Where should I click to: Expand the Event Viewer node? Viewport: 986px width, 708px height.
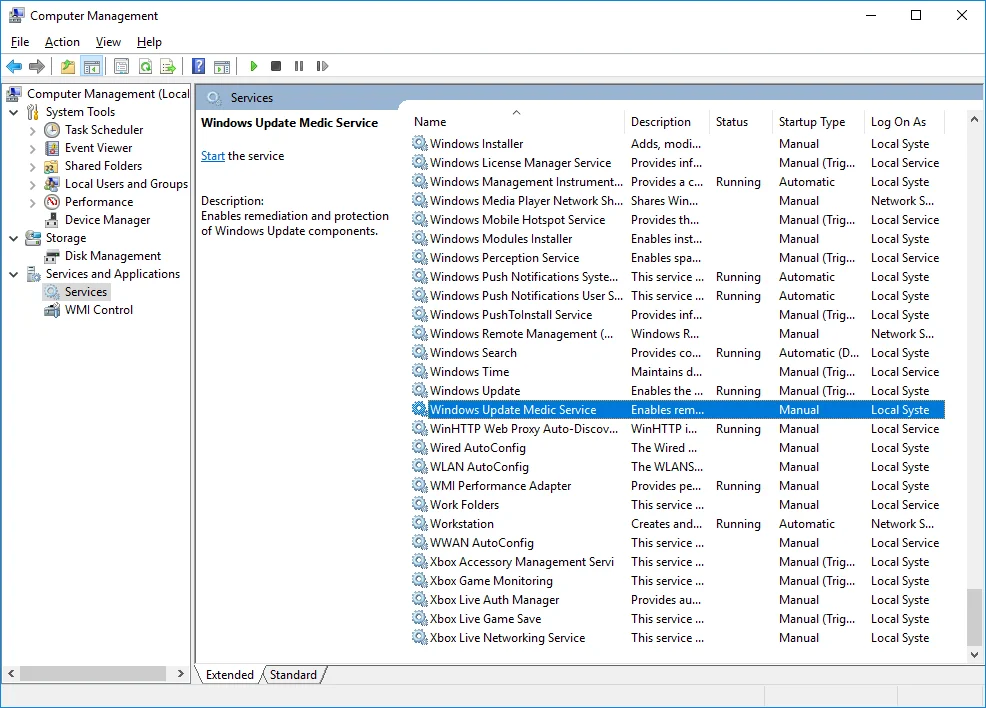pos(33,149)
